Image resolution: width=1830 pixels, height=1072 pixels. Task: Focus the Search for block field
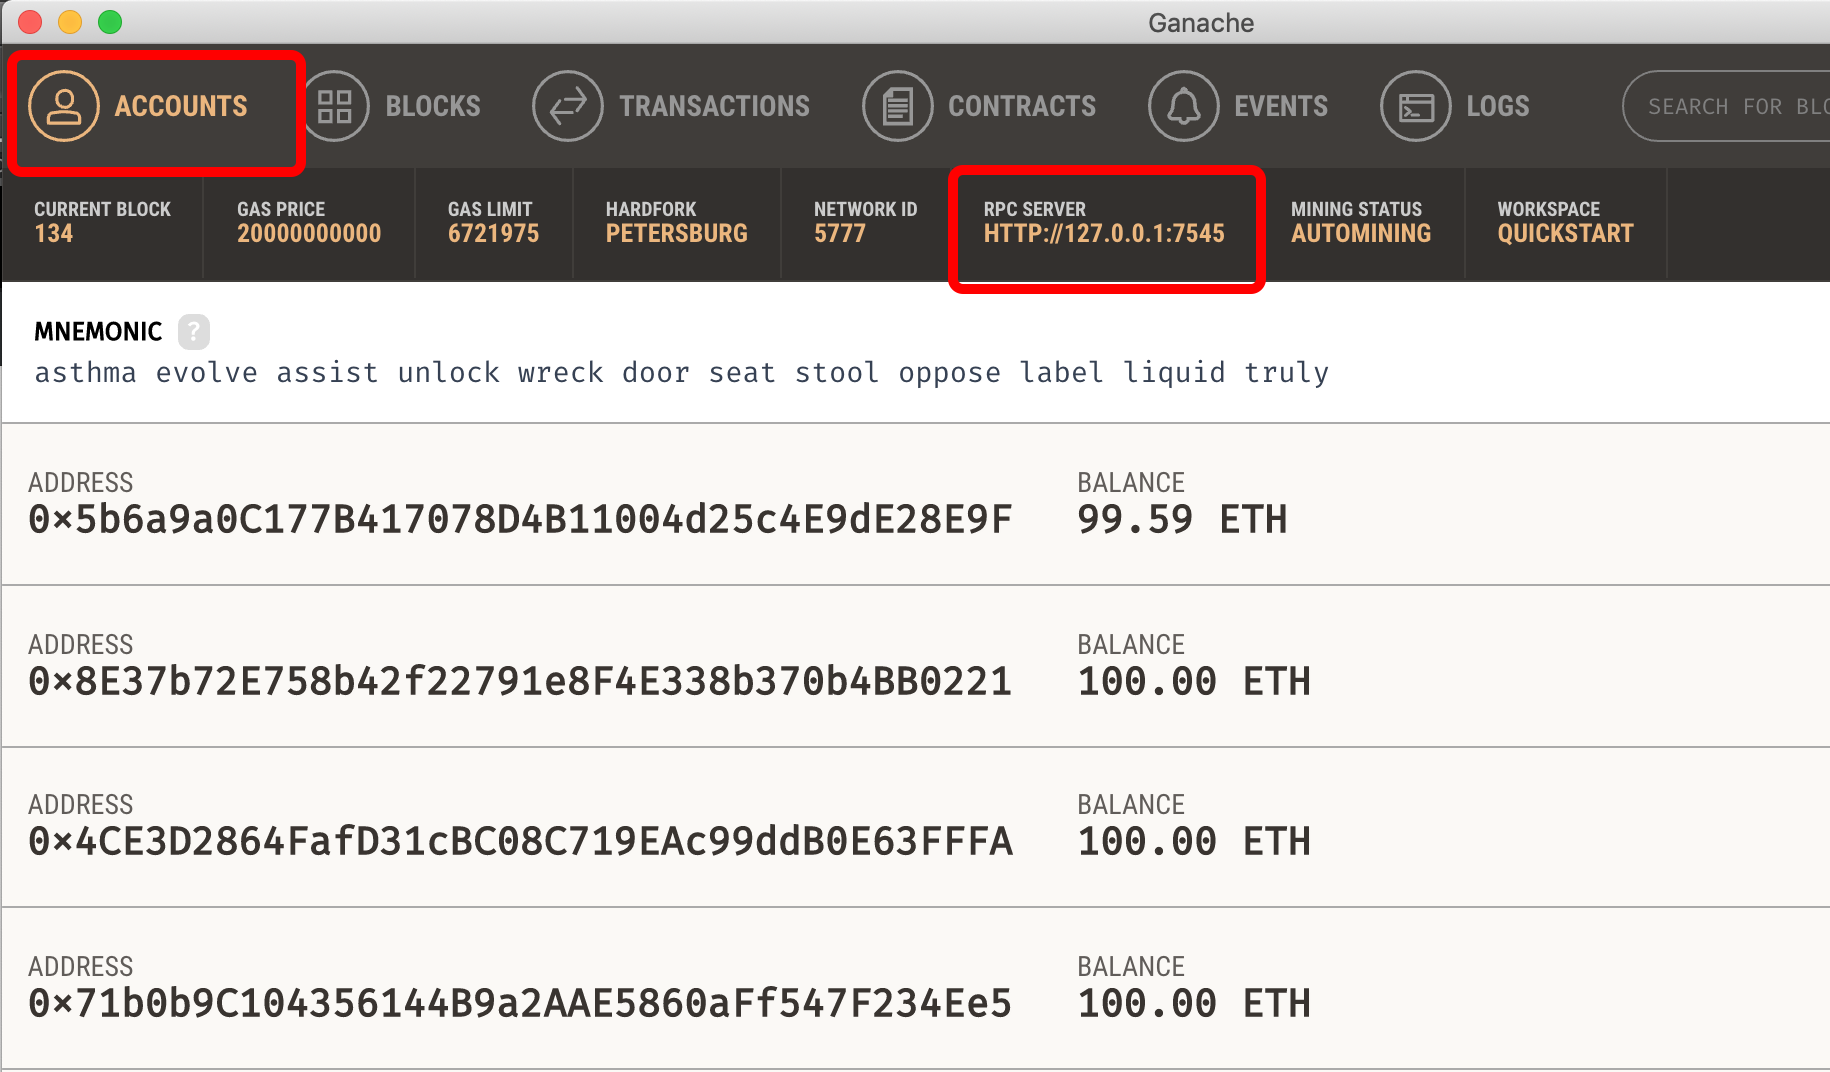pyautogui.click(x=1727, y=106)
